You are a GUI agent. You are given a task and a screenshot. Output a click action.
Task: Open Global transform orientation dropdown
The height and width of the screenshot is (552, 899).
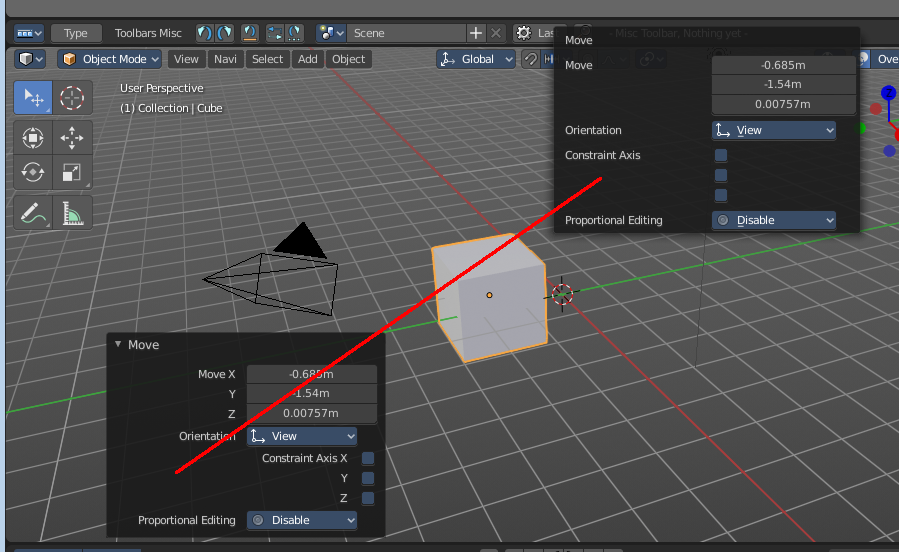click(x=476, y=59)
